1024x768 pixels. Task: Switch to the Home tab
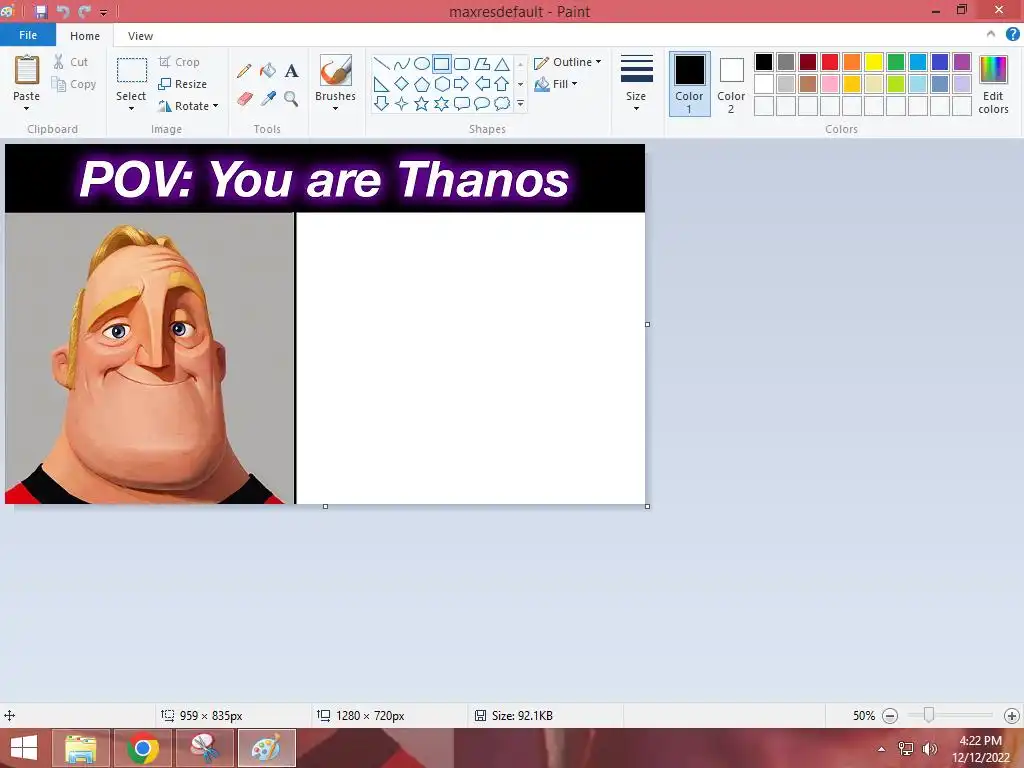point(85,36)
